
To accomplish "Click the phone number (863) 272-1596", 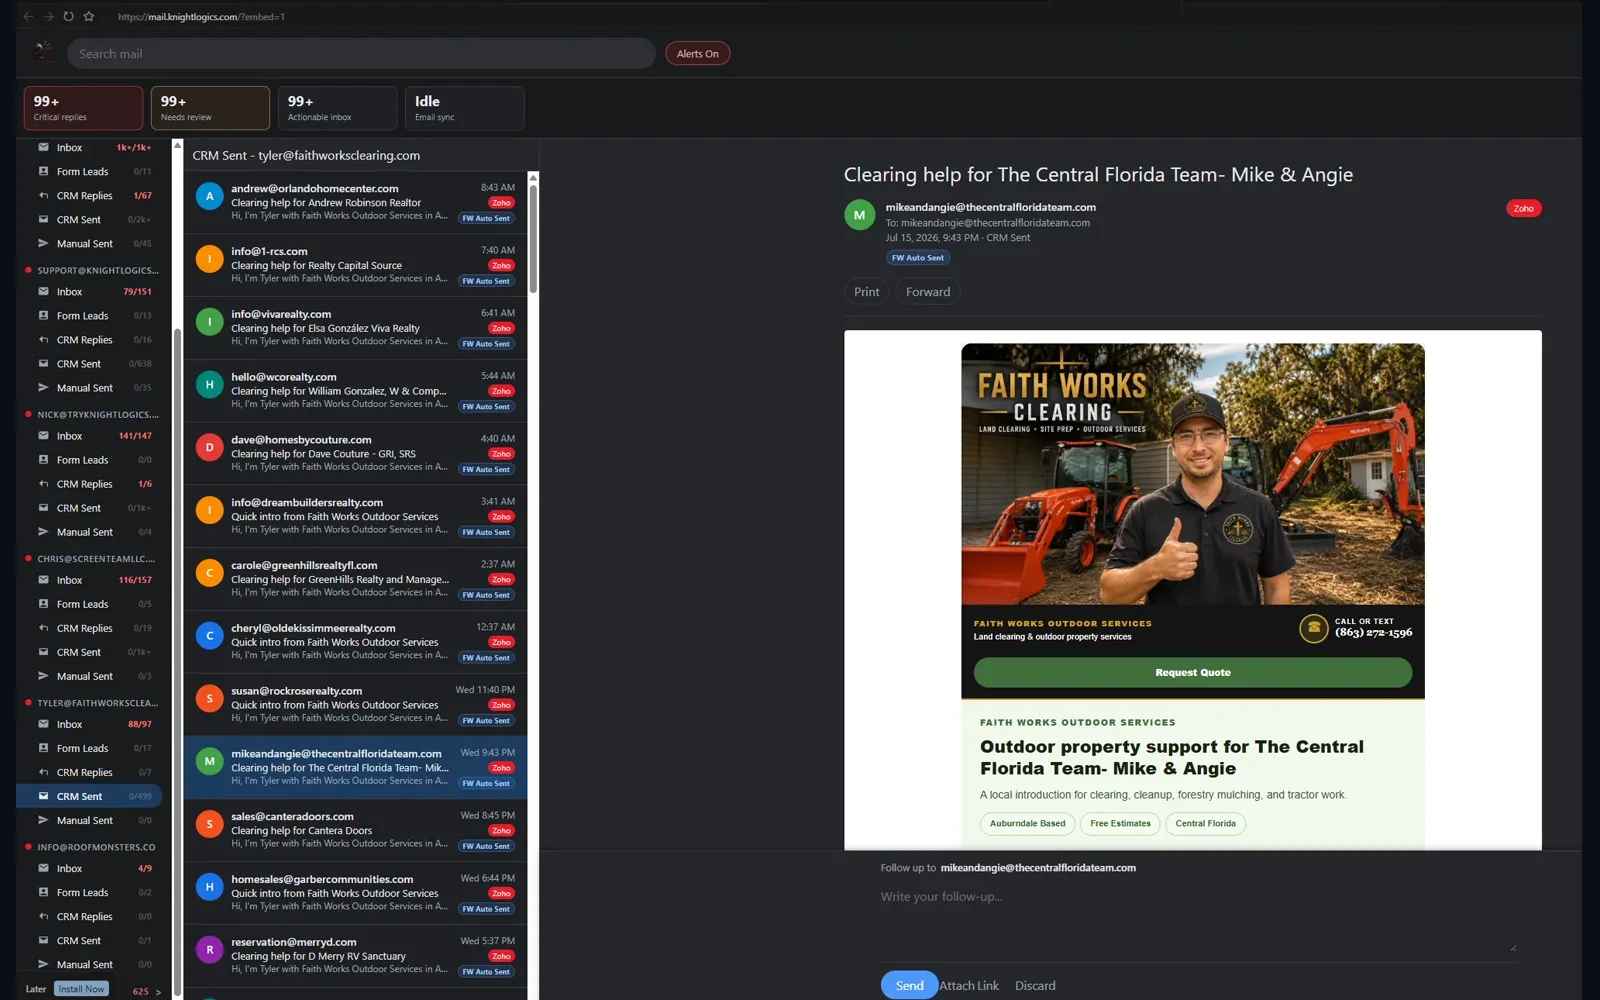I will click(x=1373, y=633).
